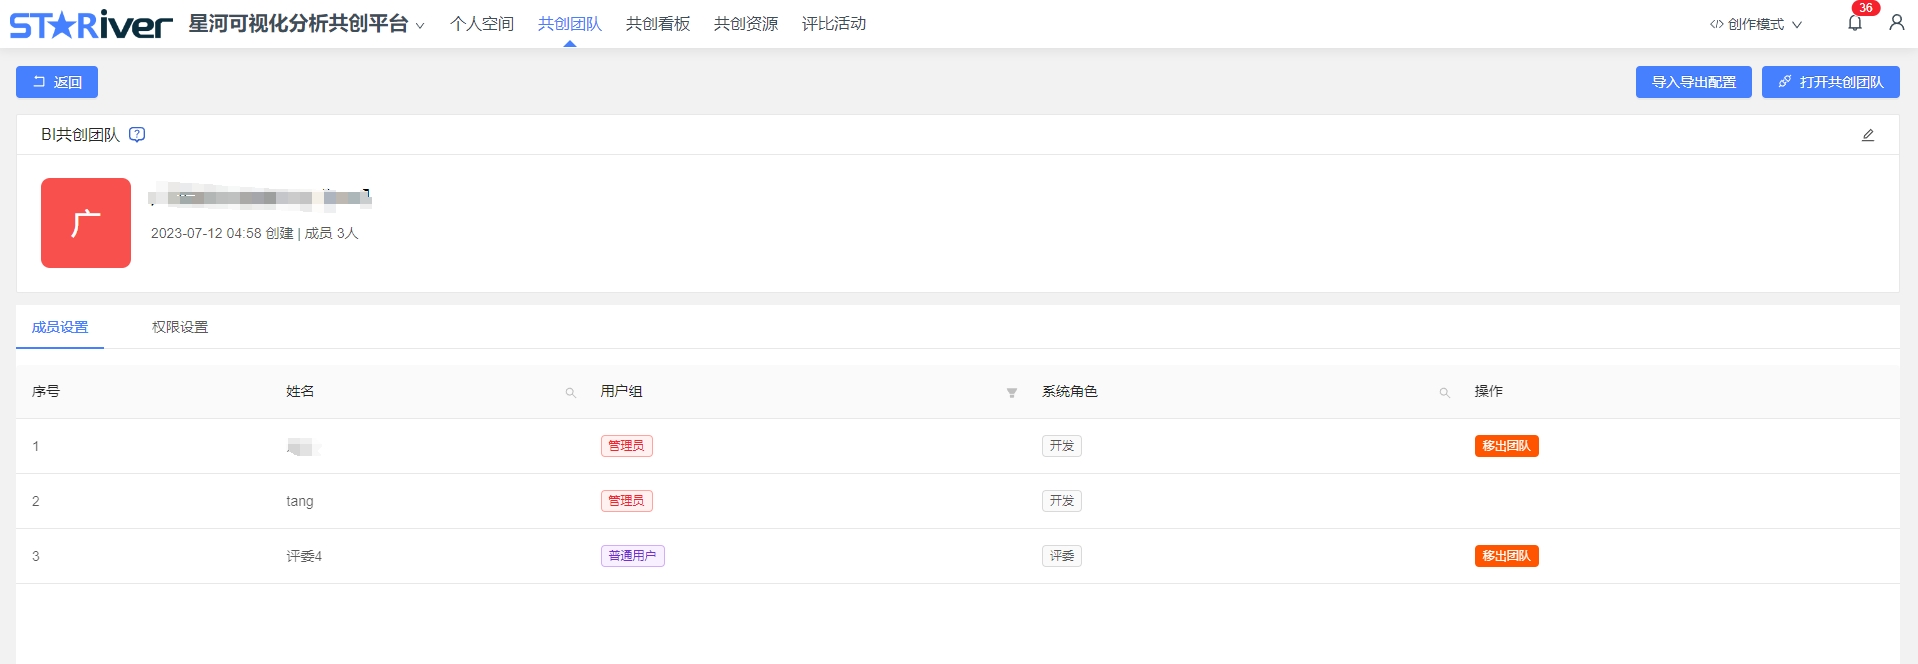Open the 共创看板 menu
Screen dimensions: 1918x664
coord(657,24)
